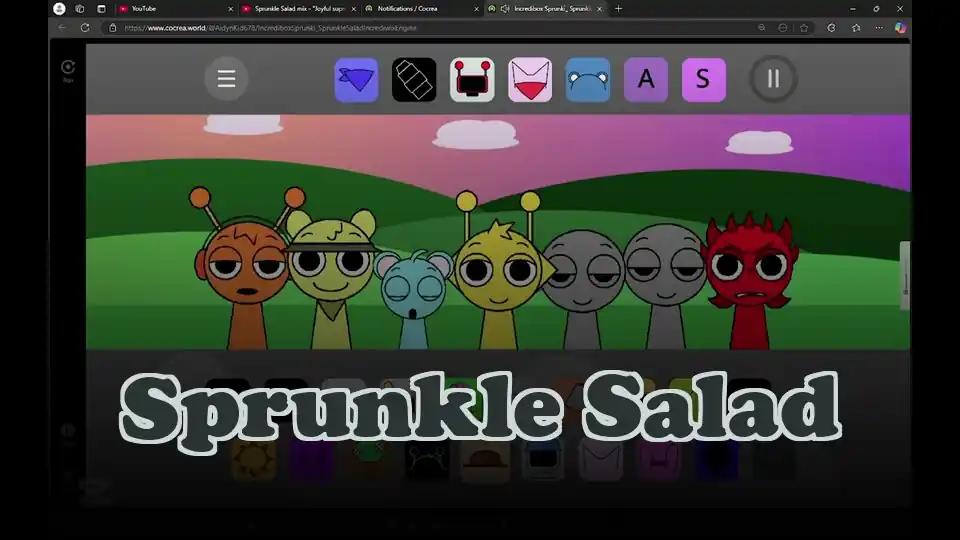Pick the black icon with white bottle
This screenshot has width=960, height=540.
(x=414, y=80)
